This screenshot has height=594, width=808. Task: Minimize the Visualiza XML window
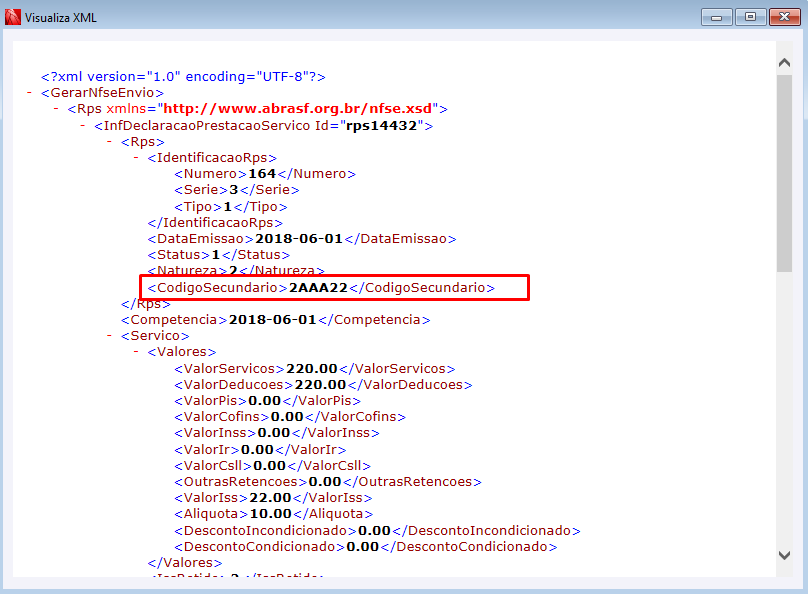click(716, 17)
